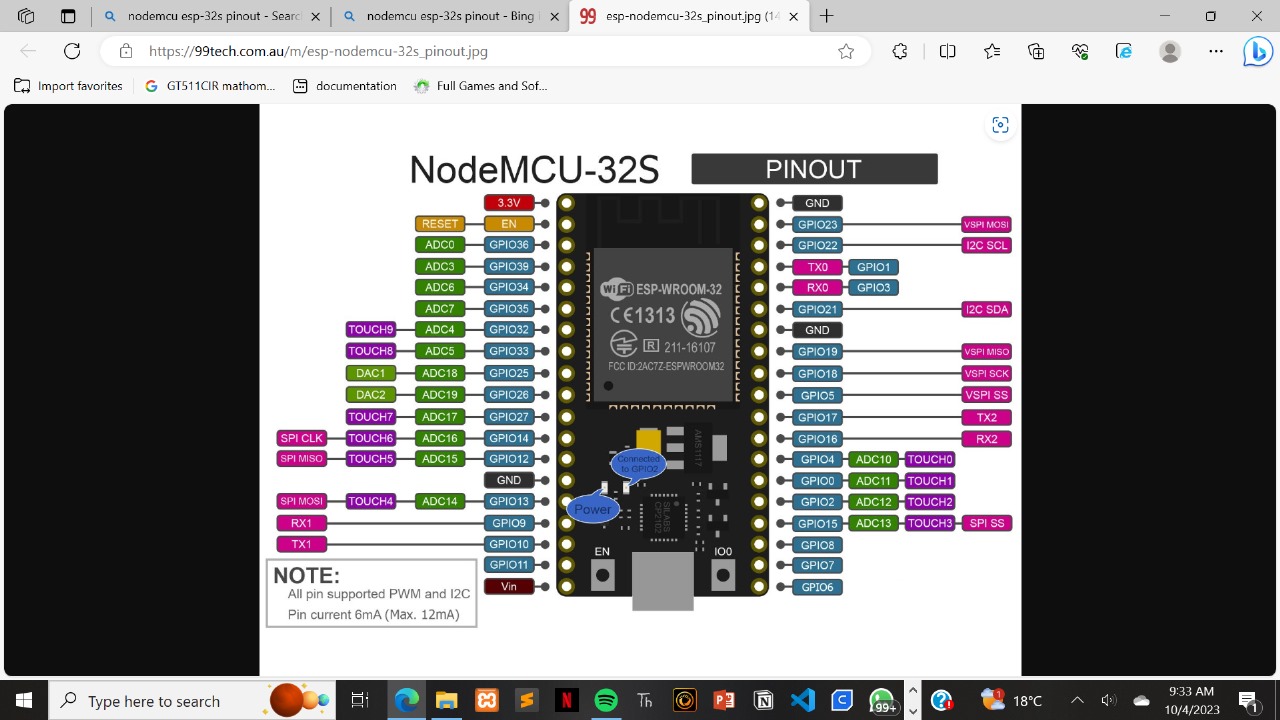Open Internet Explorer mode icon

[1124, 51]
